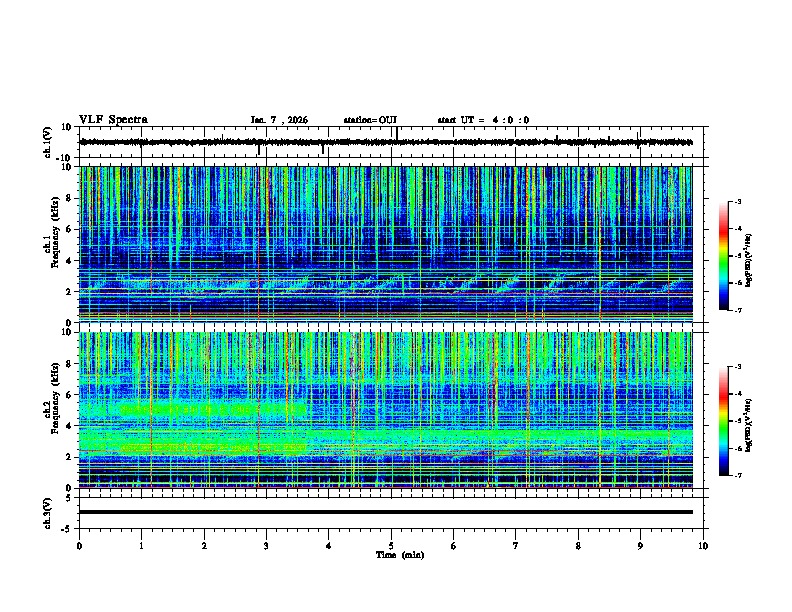
Task: Click the '1' tick on the time axis
Action: pyautogui.click(x=142, y=546)
